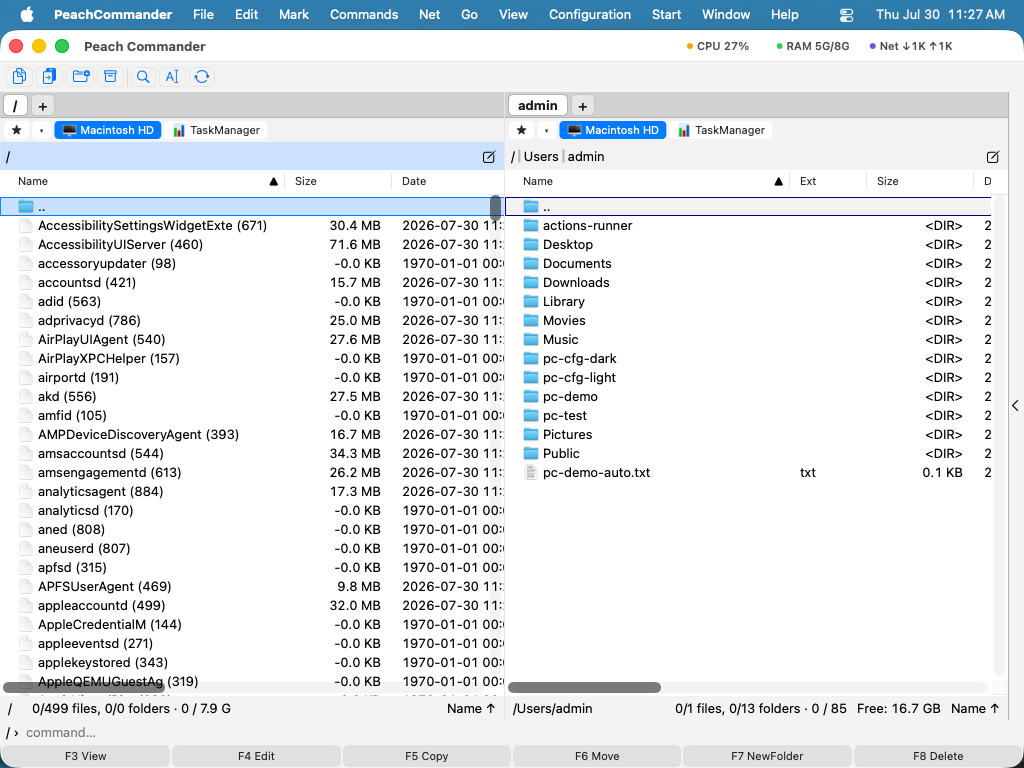Viewport: 1024px width, 768px height.
Task: Click the right panel horizontal scrollbar
Action: (584, 687)
